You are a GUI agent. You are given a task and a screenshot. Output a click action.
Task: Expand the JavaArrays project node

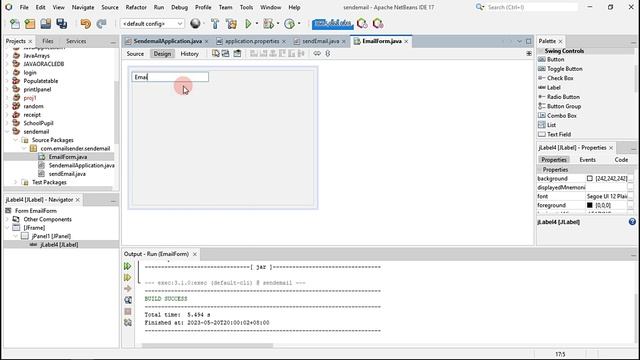(7, 56)
